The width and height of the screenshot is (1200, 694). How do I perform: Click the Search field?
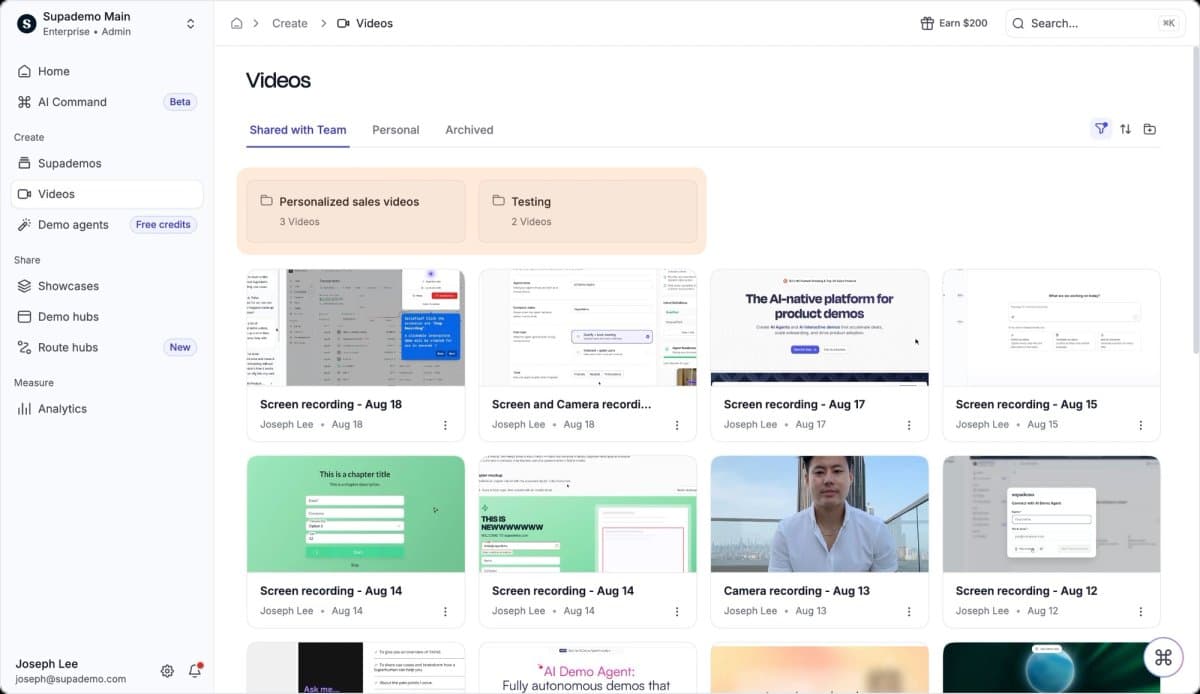tap(1093, 23)
